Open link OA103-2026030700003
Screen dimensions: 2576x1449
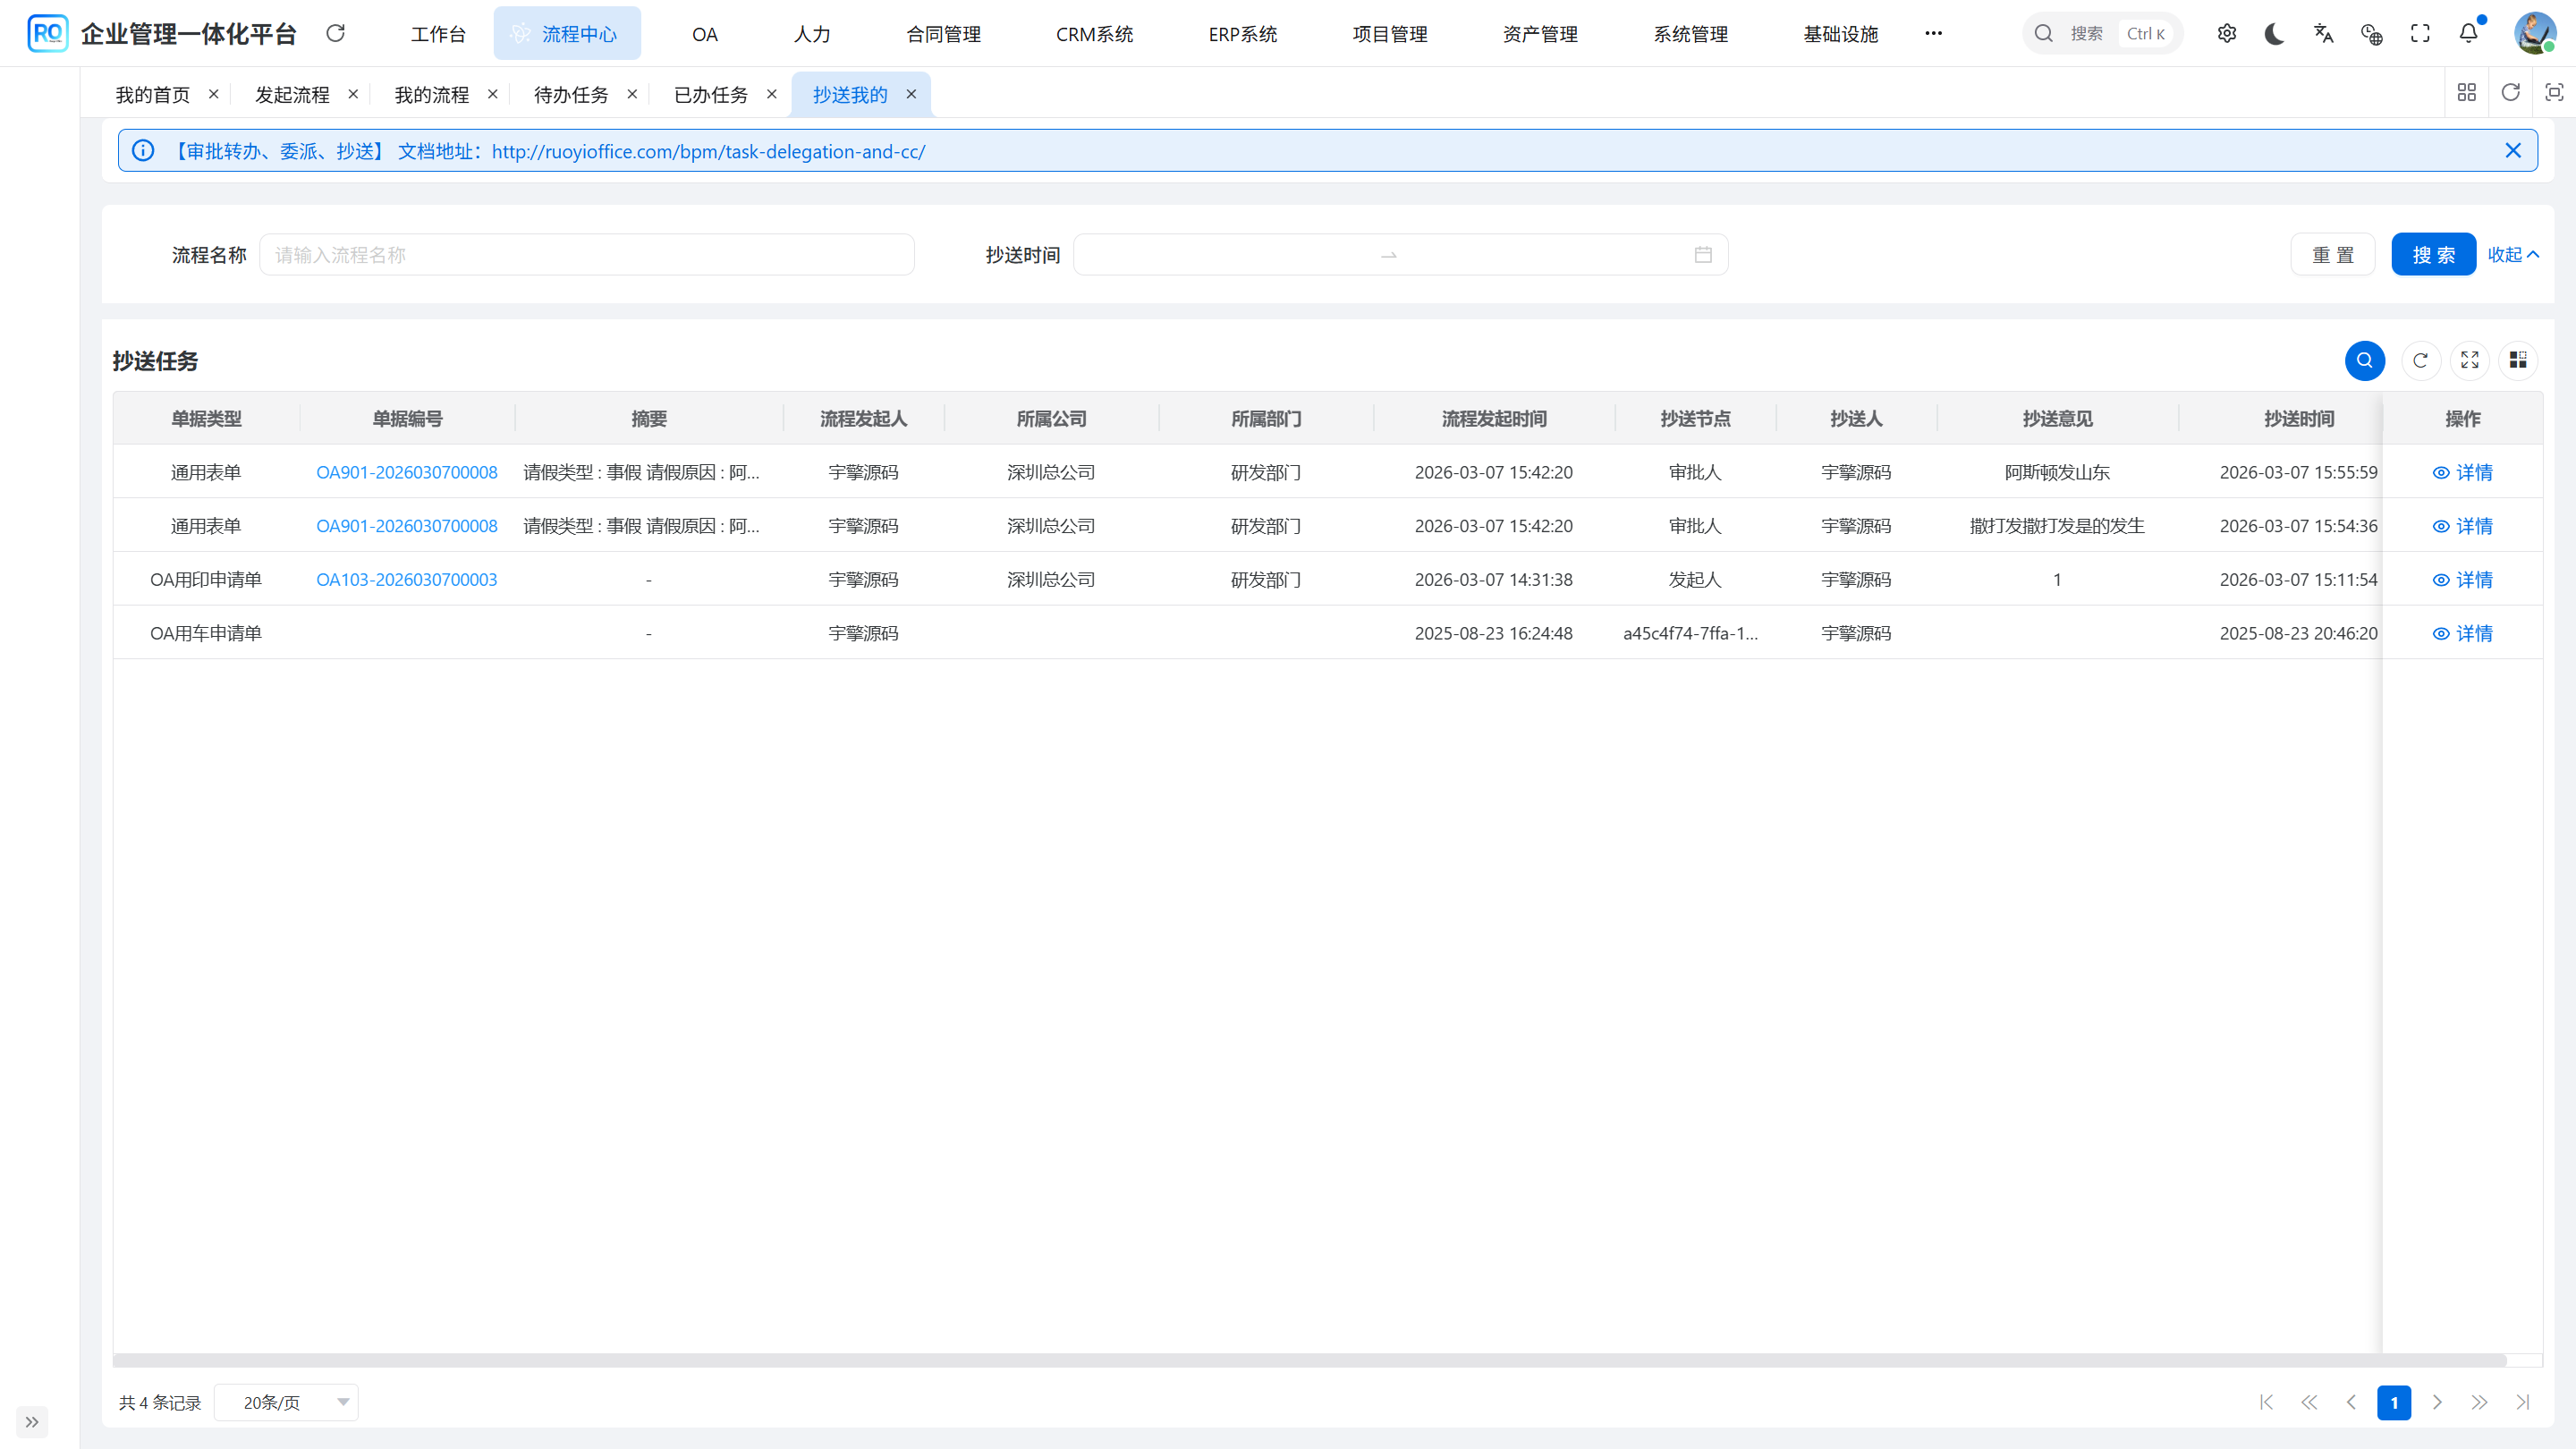coord(406,580)
